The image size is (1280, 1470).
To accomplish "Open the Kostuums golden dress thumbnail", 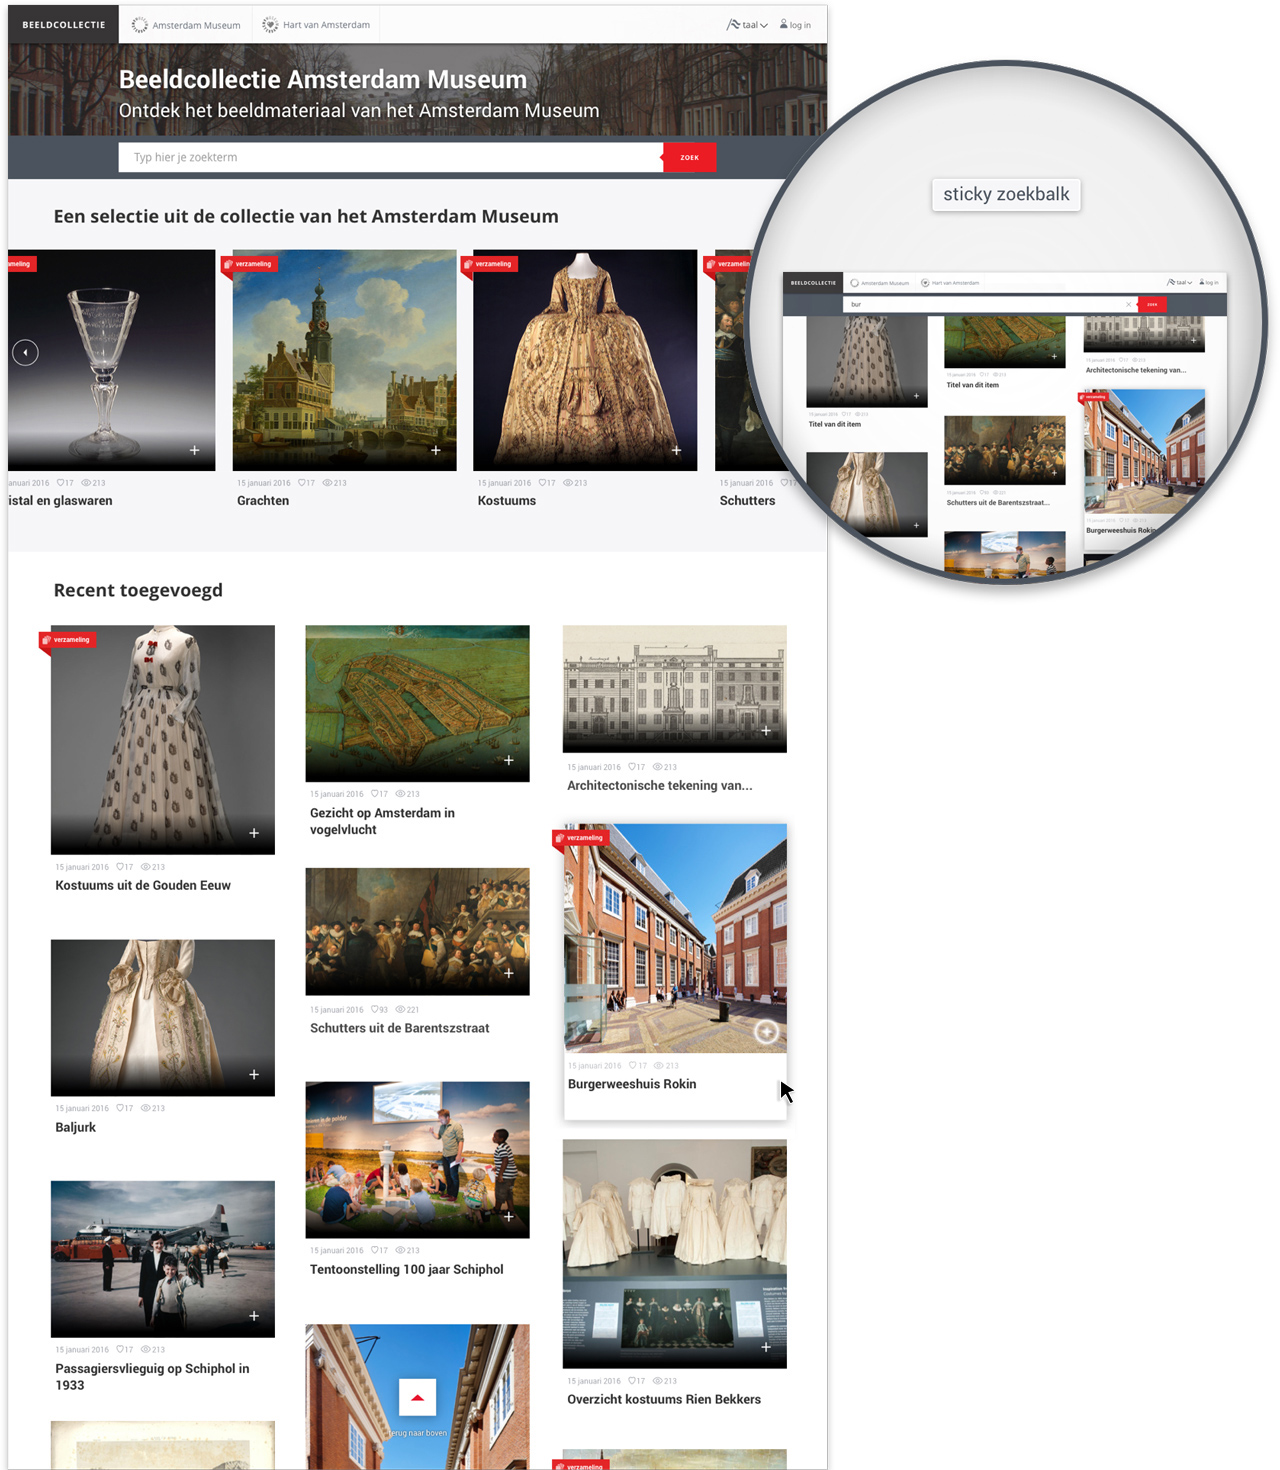I will [585, 360].
